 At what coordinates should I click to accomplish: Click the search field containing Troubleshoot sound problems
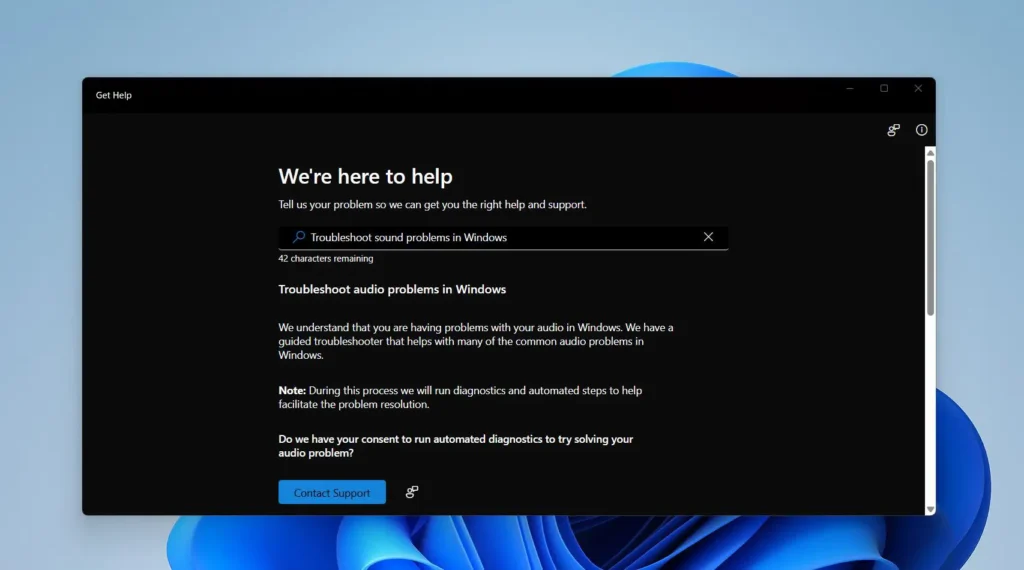(503, 238)
